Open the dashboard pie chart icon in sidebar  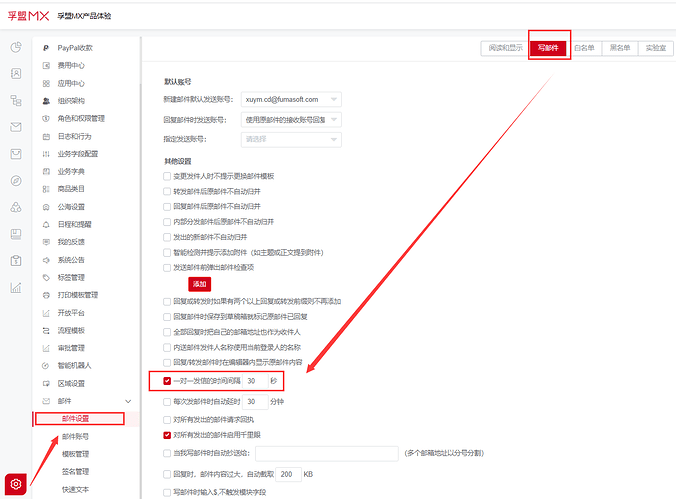coord(16,47)
